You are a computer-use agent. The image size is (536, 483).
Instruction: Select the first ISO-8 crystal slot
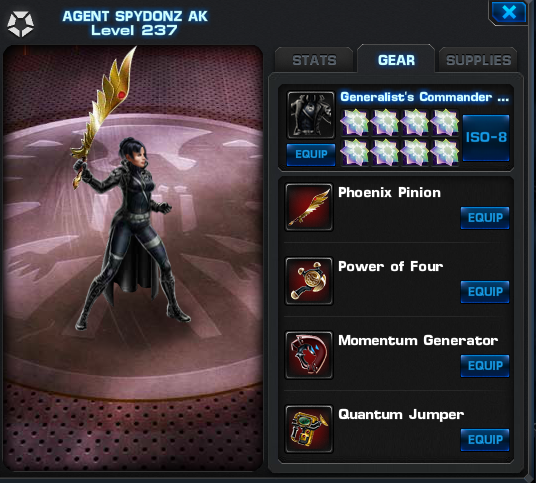pyautogui.click(x=354, y=122)
